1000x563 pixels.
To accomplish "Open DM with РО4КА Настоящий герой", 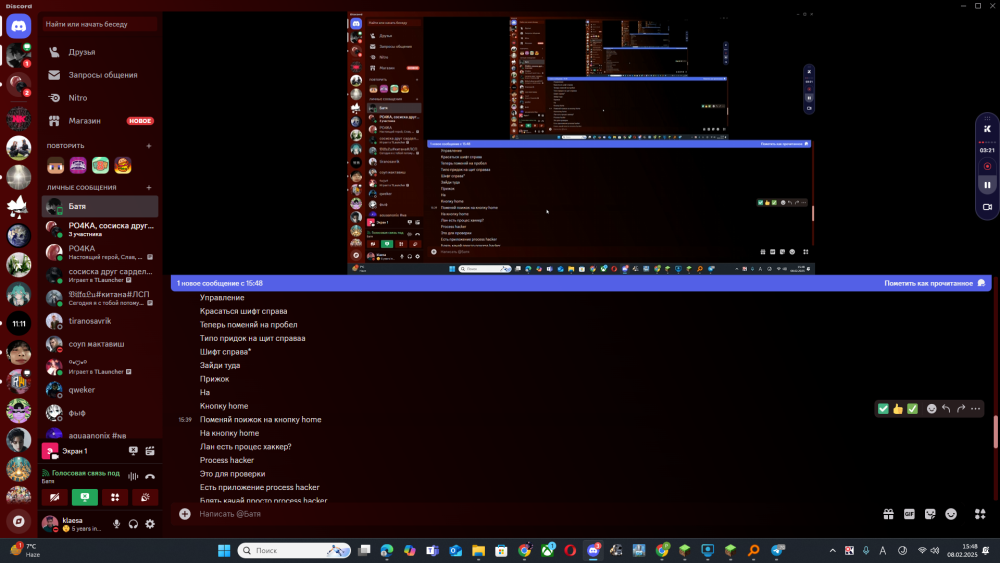I will tap(100, 252).
